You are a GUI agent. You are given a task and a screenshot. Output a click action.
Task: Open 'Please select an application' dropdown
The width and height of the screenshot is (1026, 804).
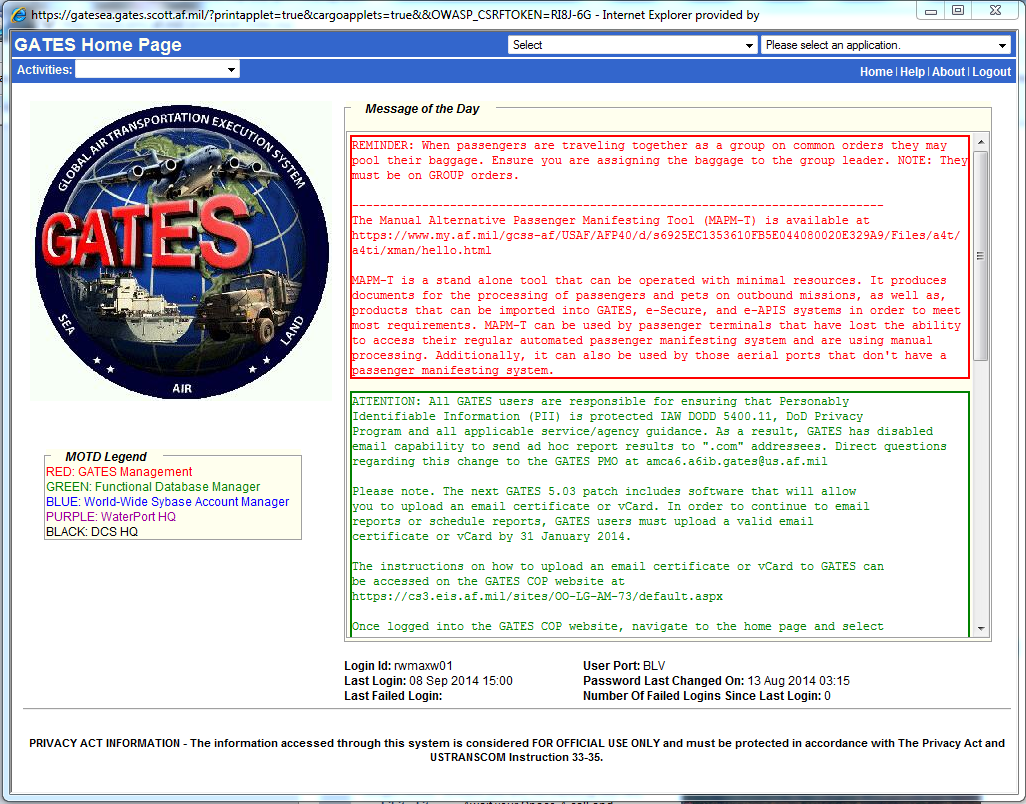[886, 45]
